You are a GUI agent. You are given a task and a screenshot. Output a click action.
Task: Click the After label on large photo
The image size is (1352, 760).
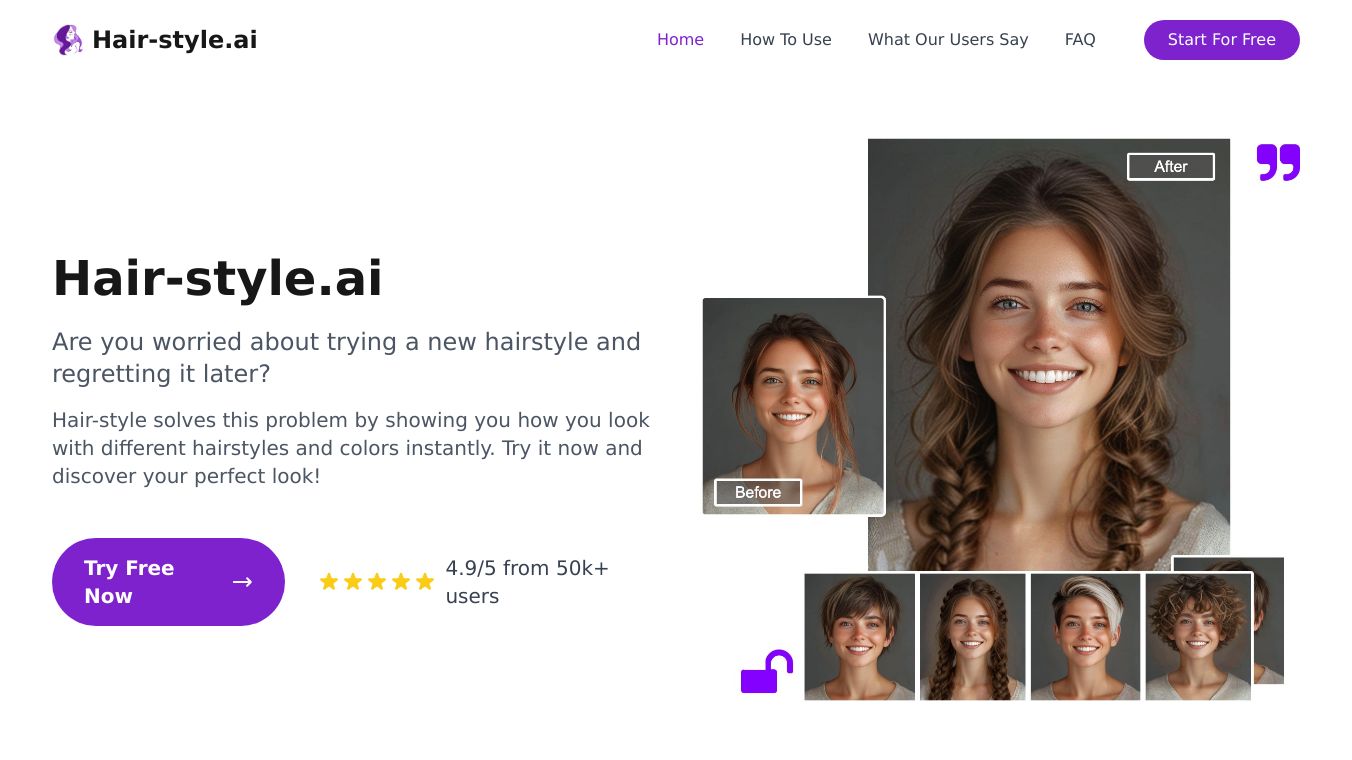1171,167
